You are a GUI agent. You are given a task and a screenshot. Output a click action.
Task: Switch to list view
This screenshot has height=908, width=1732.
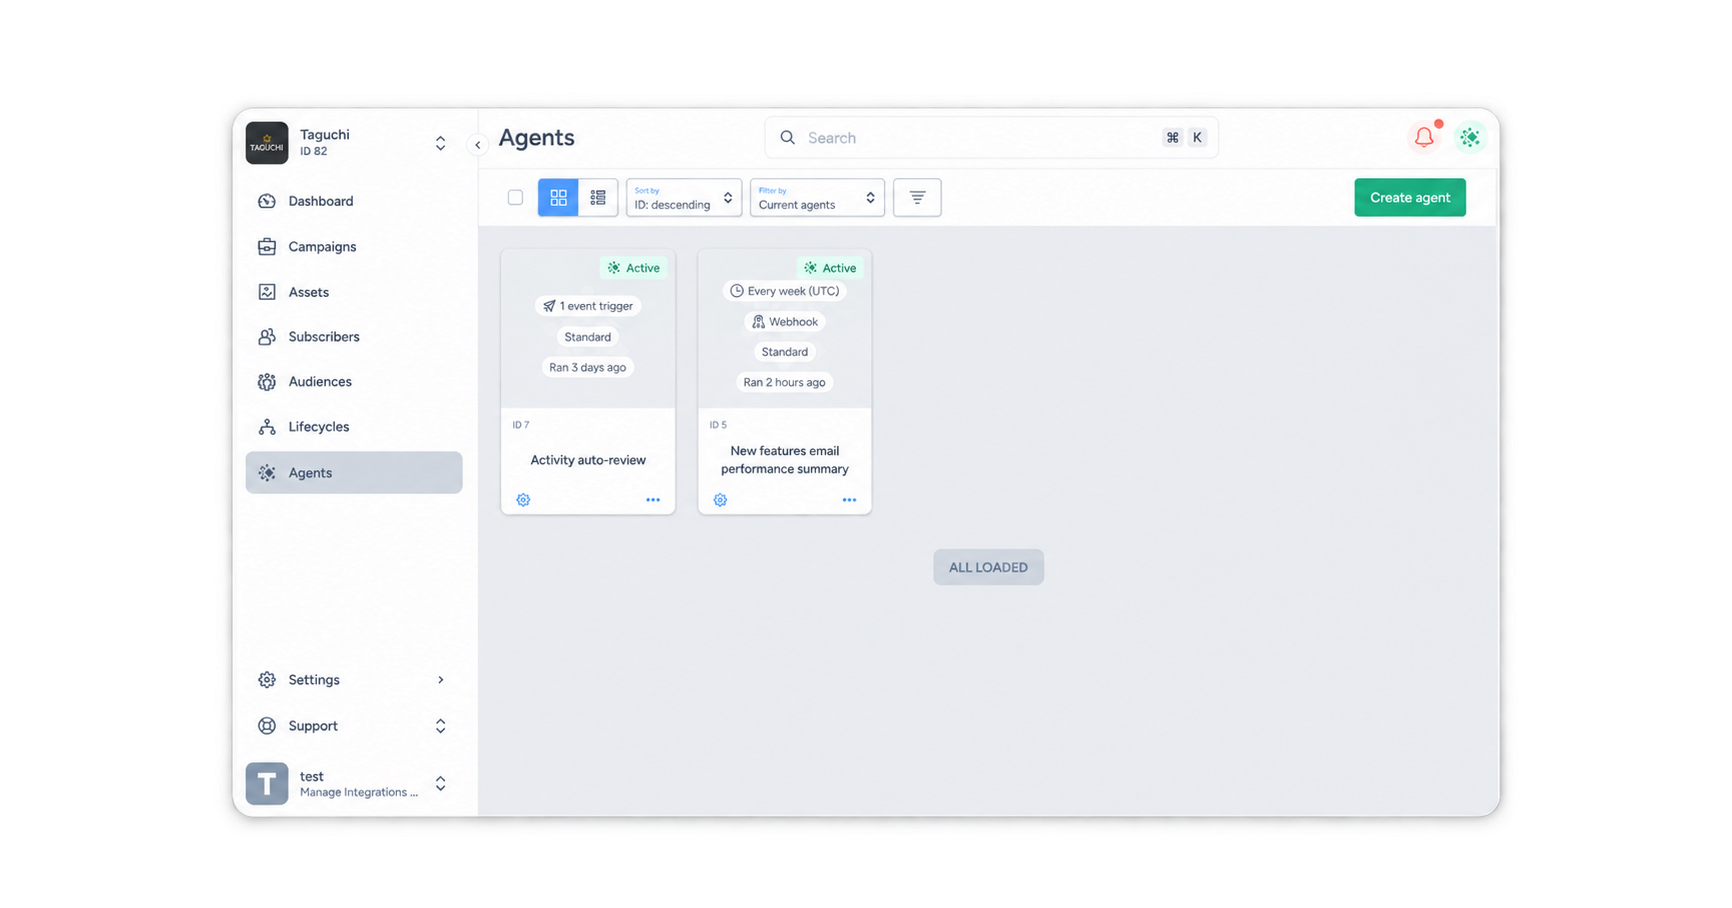598,197
